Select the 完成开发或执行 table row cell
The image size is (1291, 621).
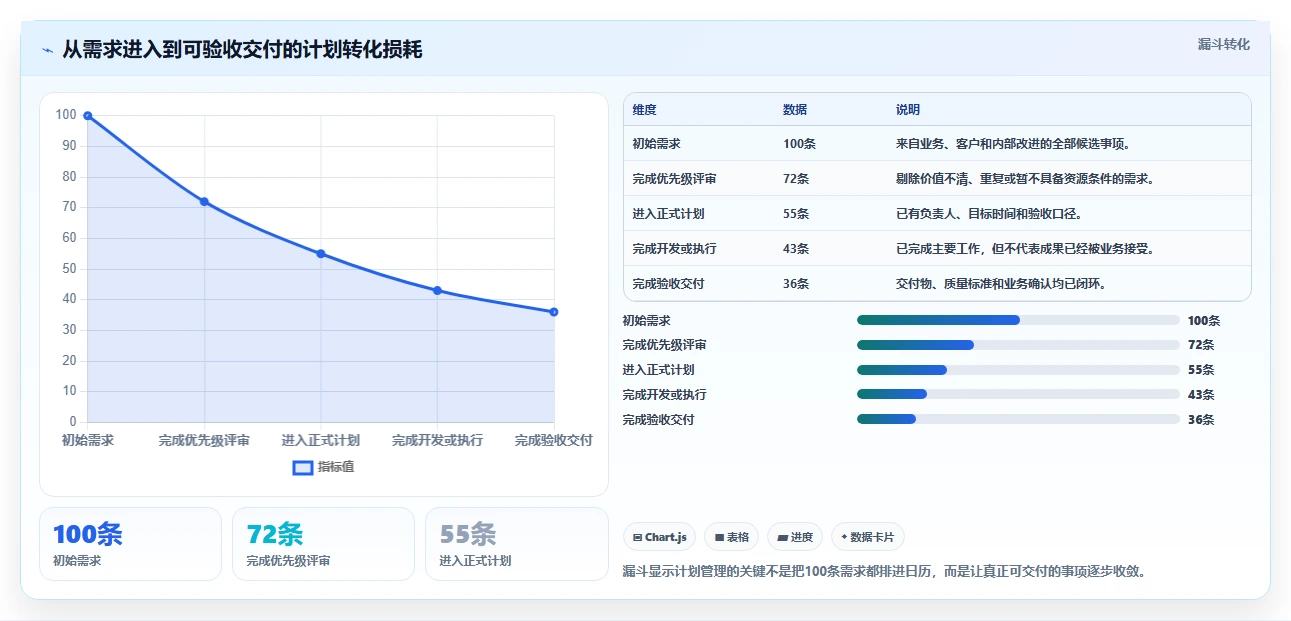[675, 249]
